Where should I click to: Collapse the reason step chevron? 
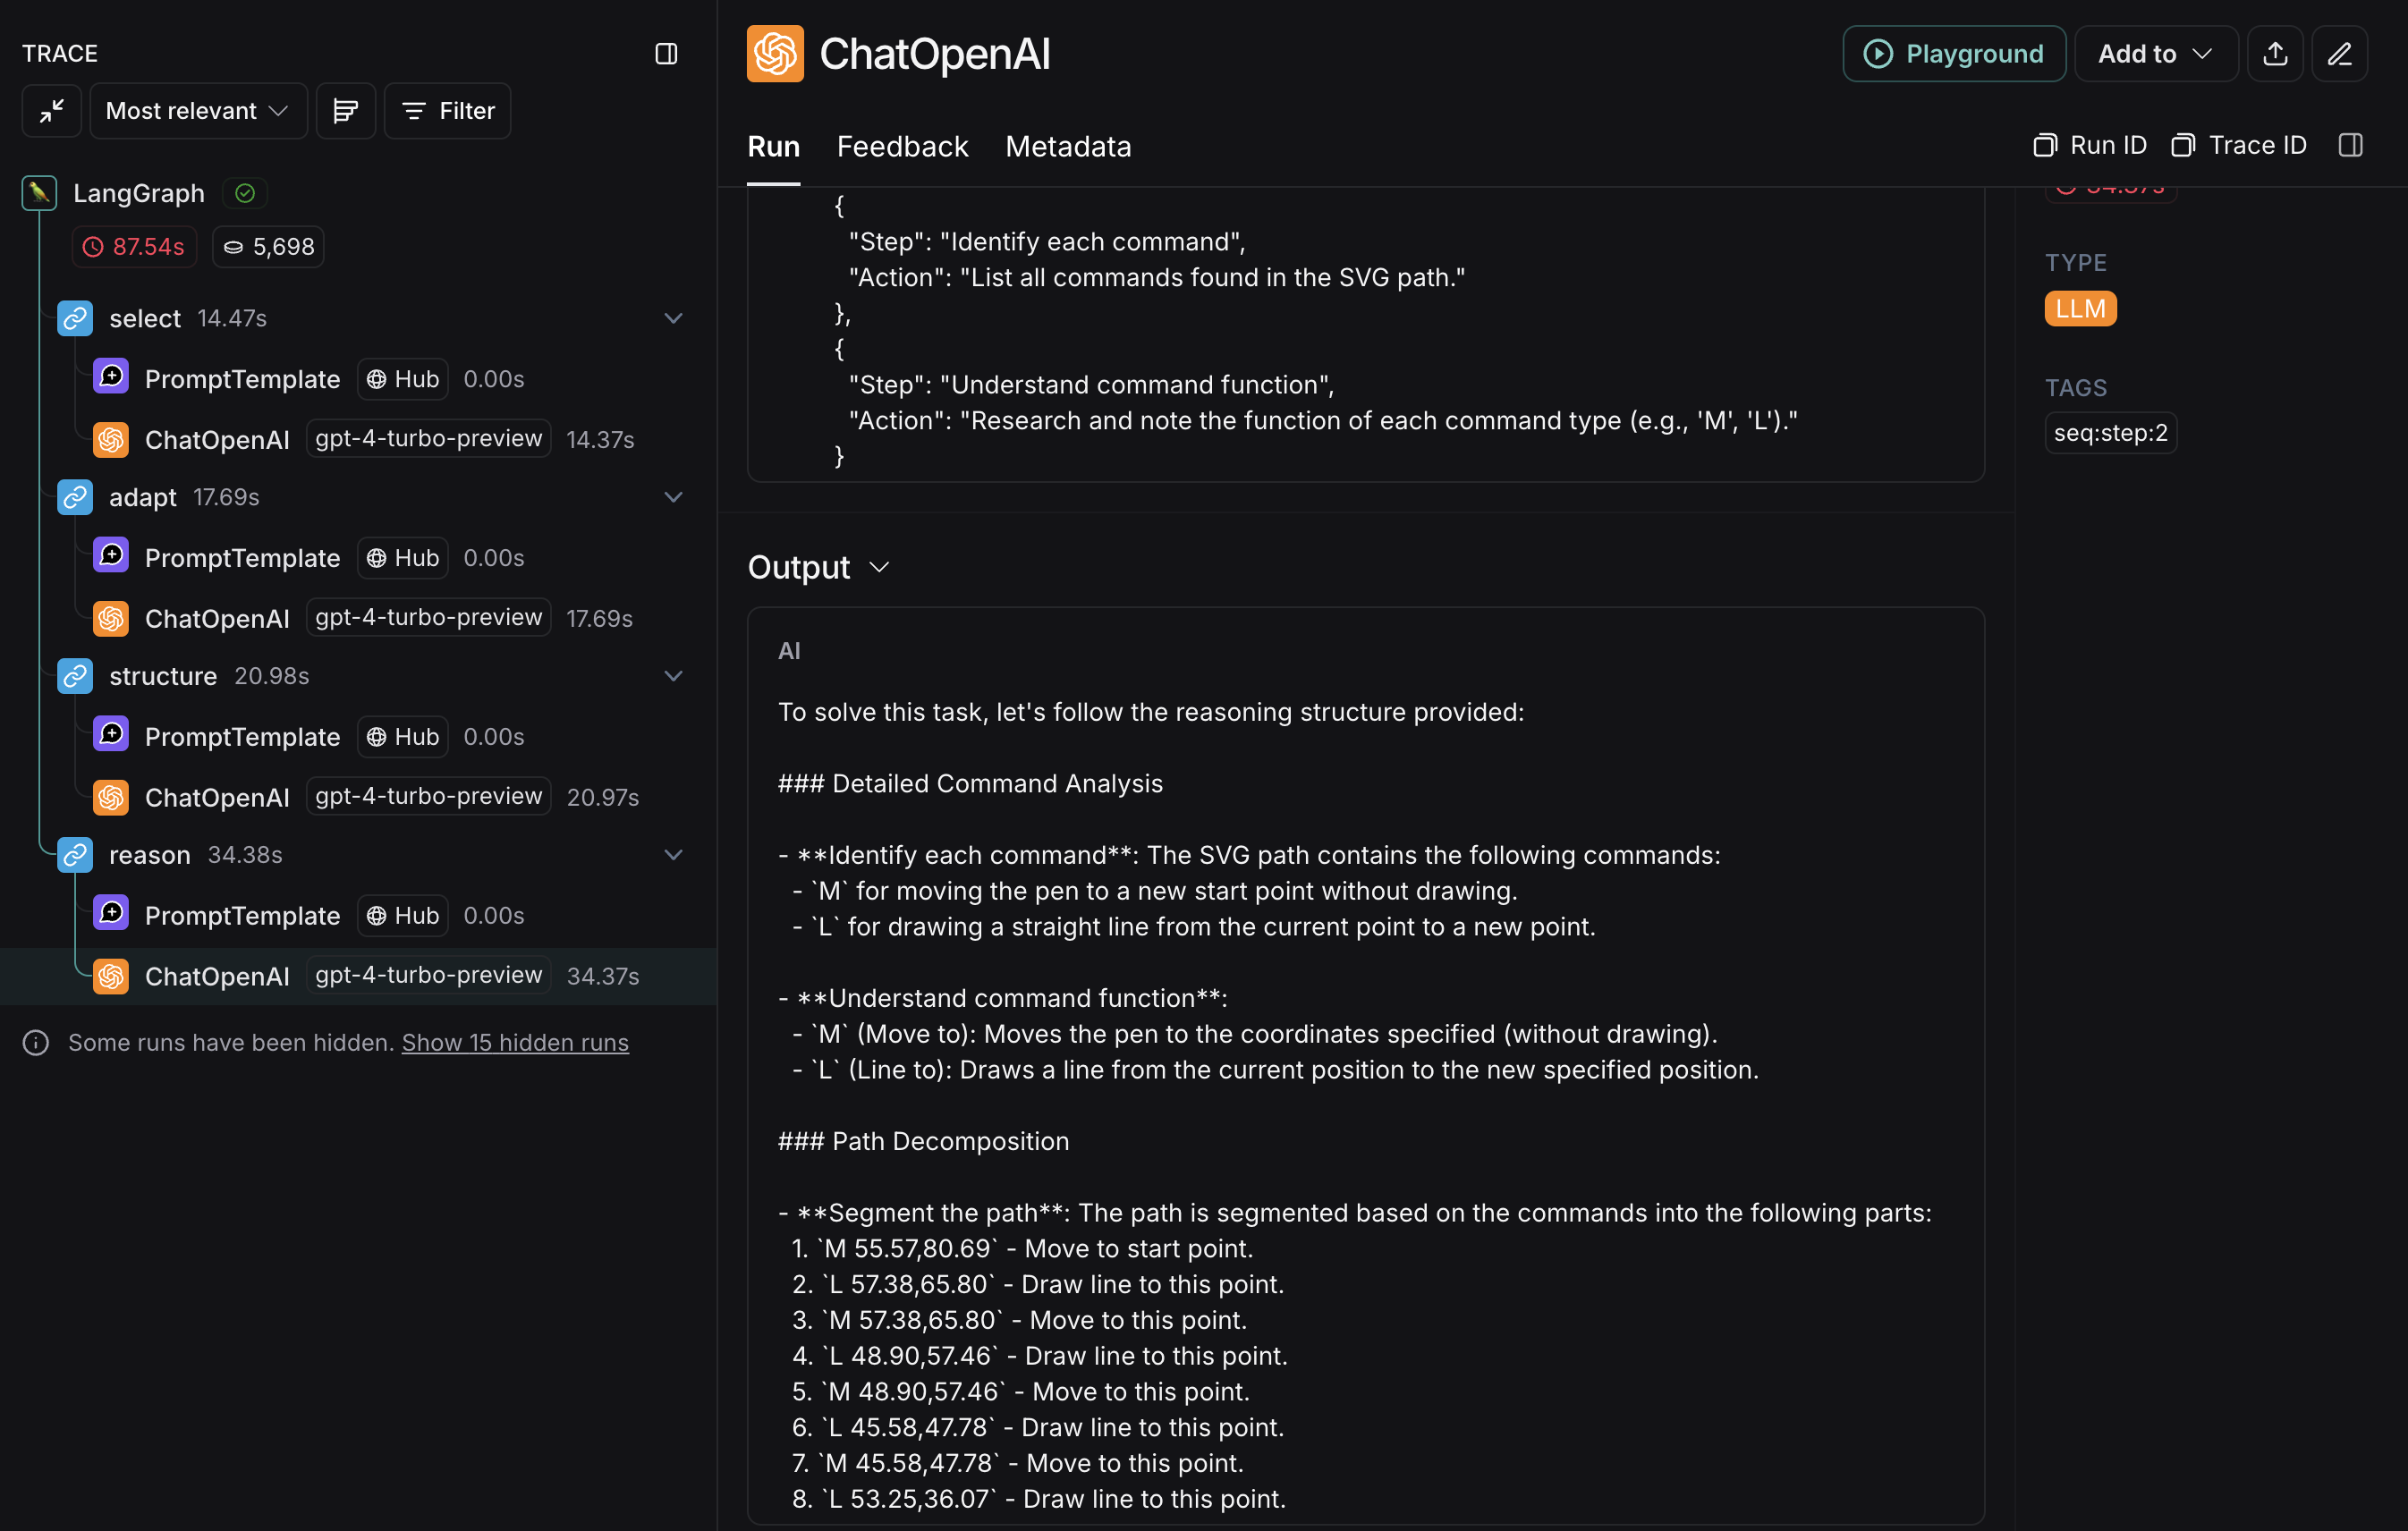674,855
